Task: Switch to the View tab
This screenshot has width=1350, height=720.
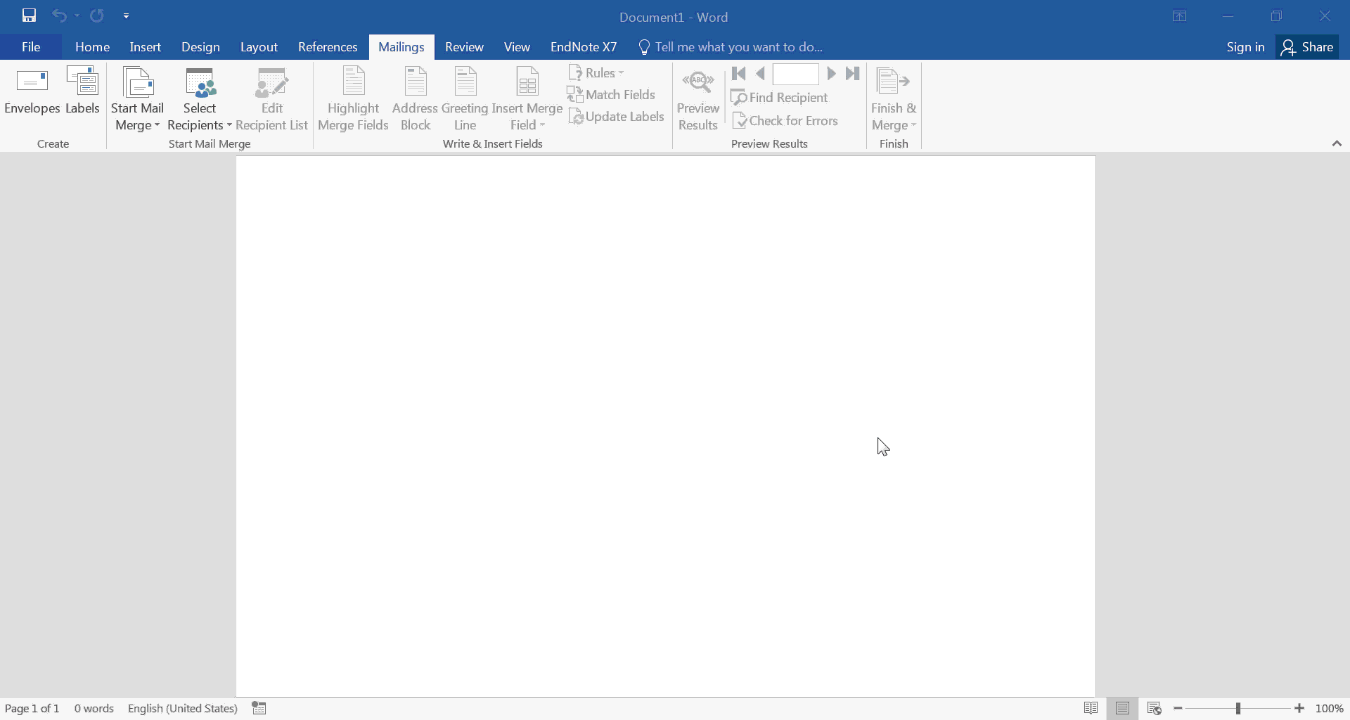Action: tap(517, 47)
